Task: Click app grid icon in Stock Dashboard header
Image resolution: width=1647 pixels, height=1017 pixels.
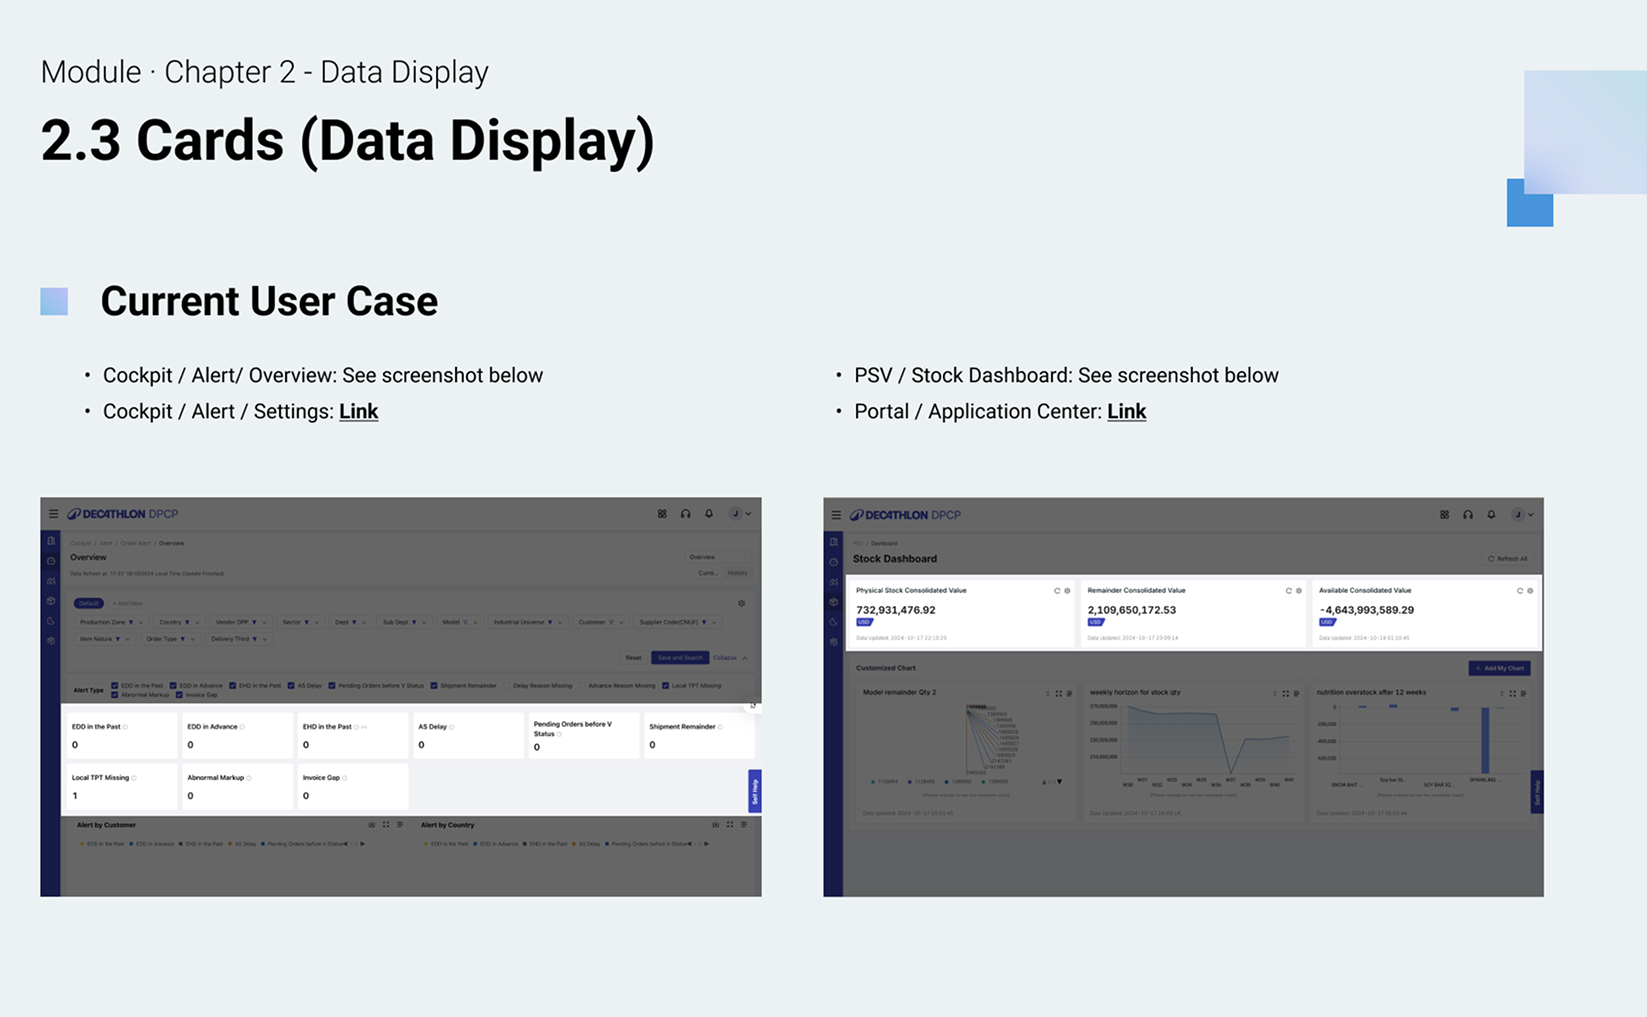Action: coord(1444,515)
